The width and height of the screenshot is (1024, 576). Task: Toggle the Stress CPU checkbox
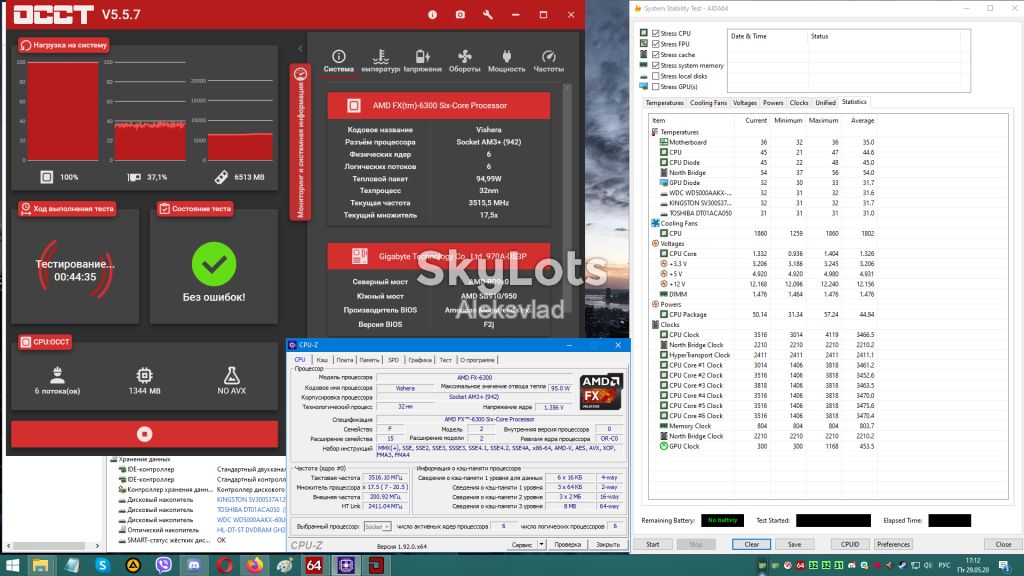point(656,33)
